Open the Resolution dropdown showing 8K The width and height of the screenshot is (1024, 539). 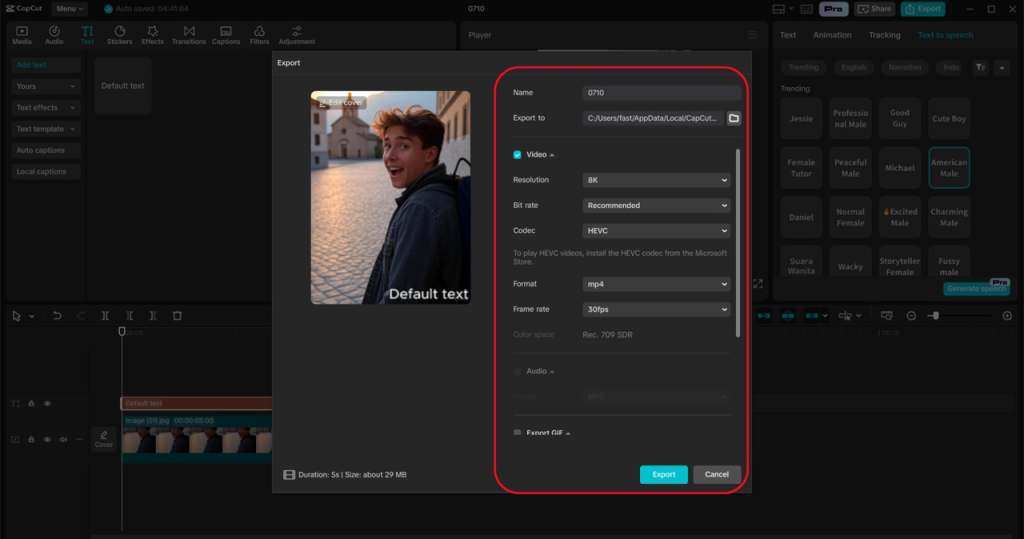click(x=656, y=180)
